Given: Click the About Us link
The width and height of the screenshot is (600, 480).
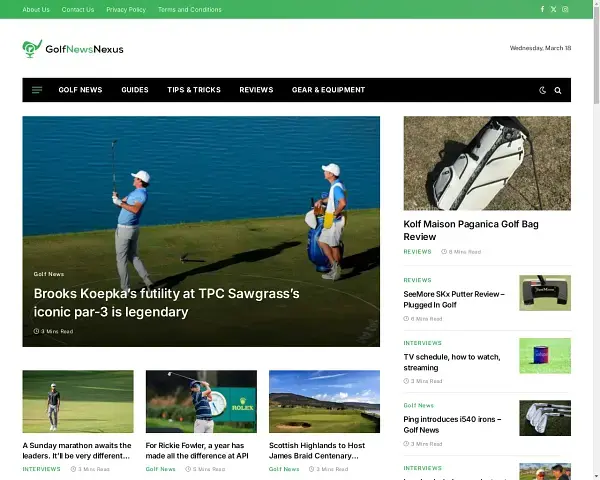Looking at the screenshot, I should 36,9.
